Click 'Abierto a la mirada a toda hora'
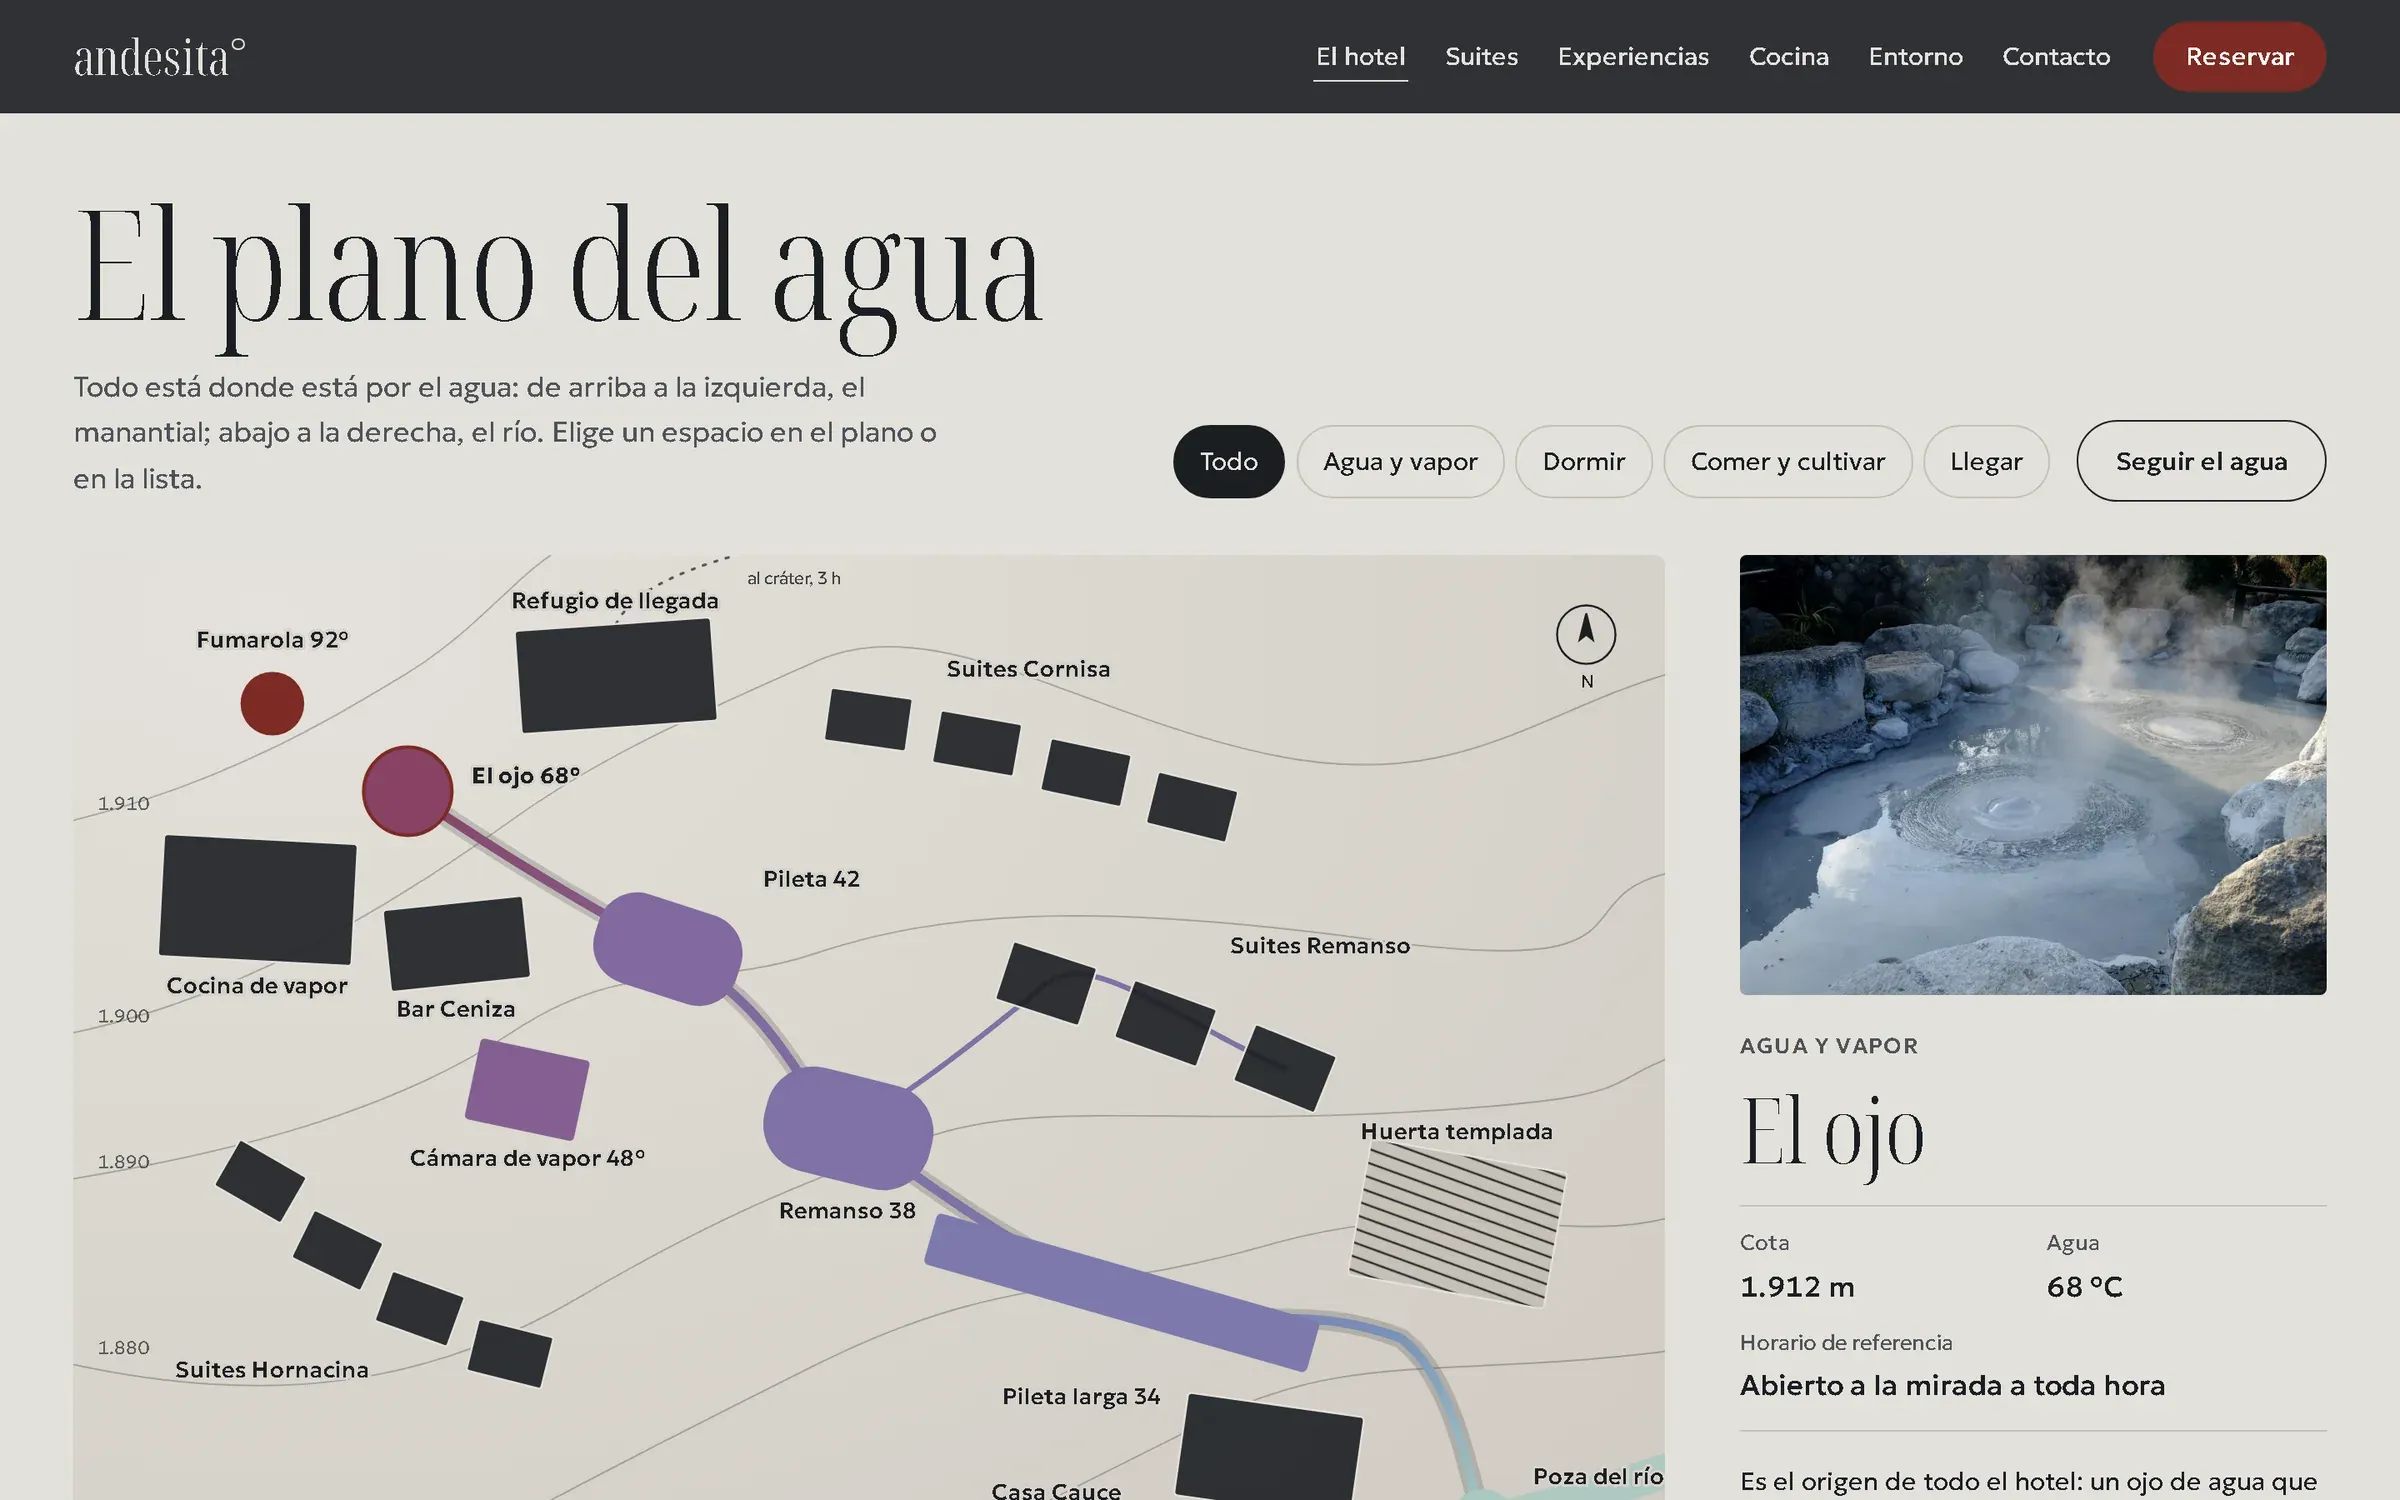Screen dimensions: 2400x1500 click(1952, 1385)
